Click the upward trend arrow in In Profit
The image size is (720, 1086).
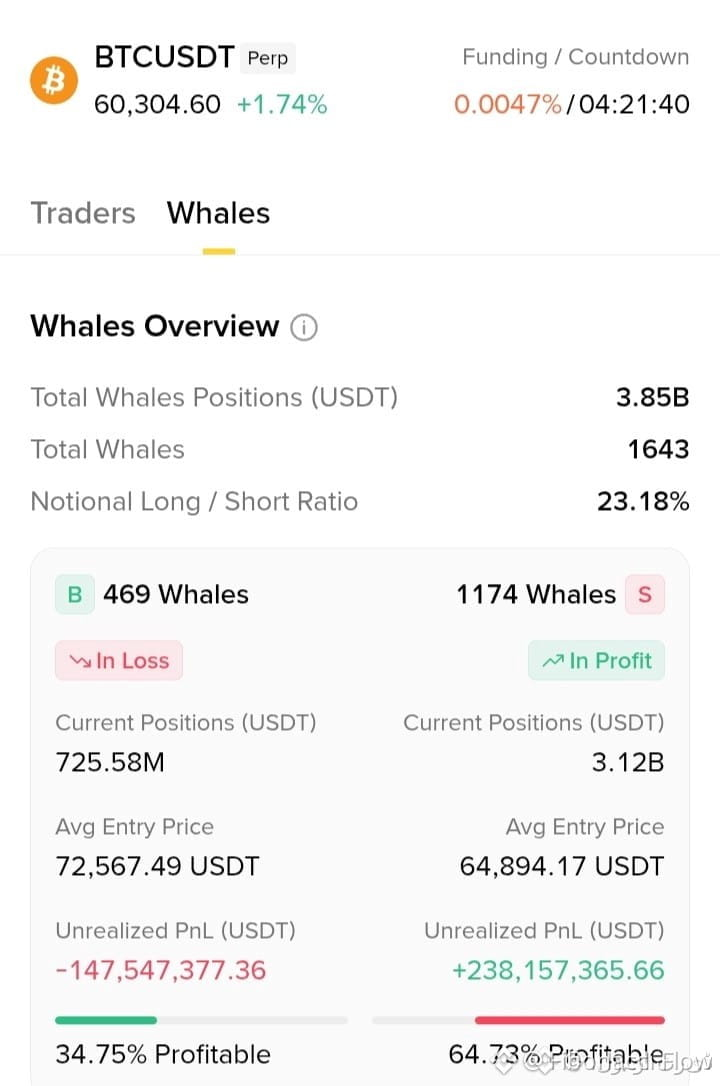(552, 661)
